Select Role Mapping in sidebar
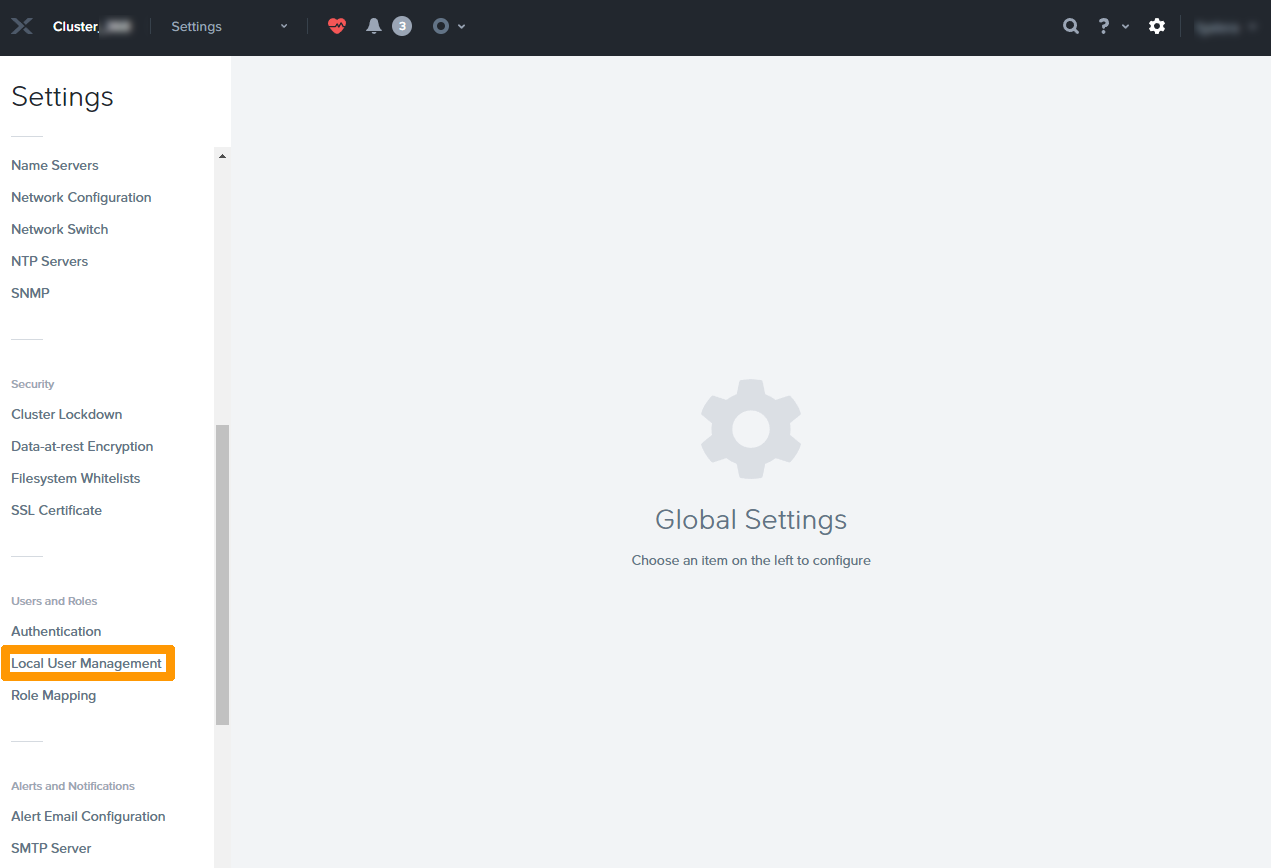Image resolution: width=1271 pixels, height=868 pixels. tap(54, 695)
